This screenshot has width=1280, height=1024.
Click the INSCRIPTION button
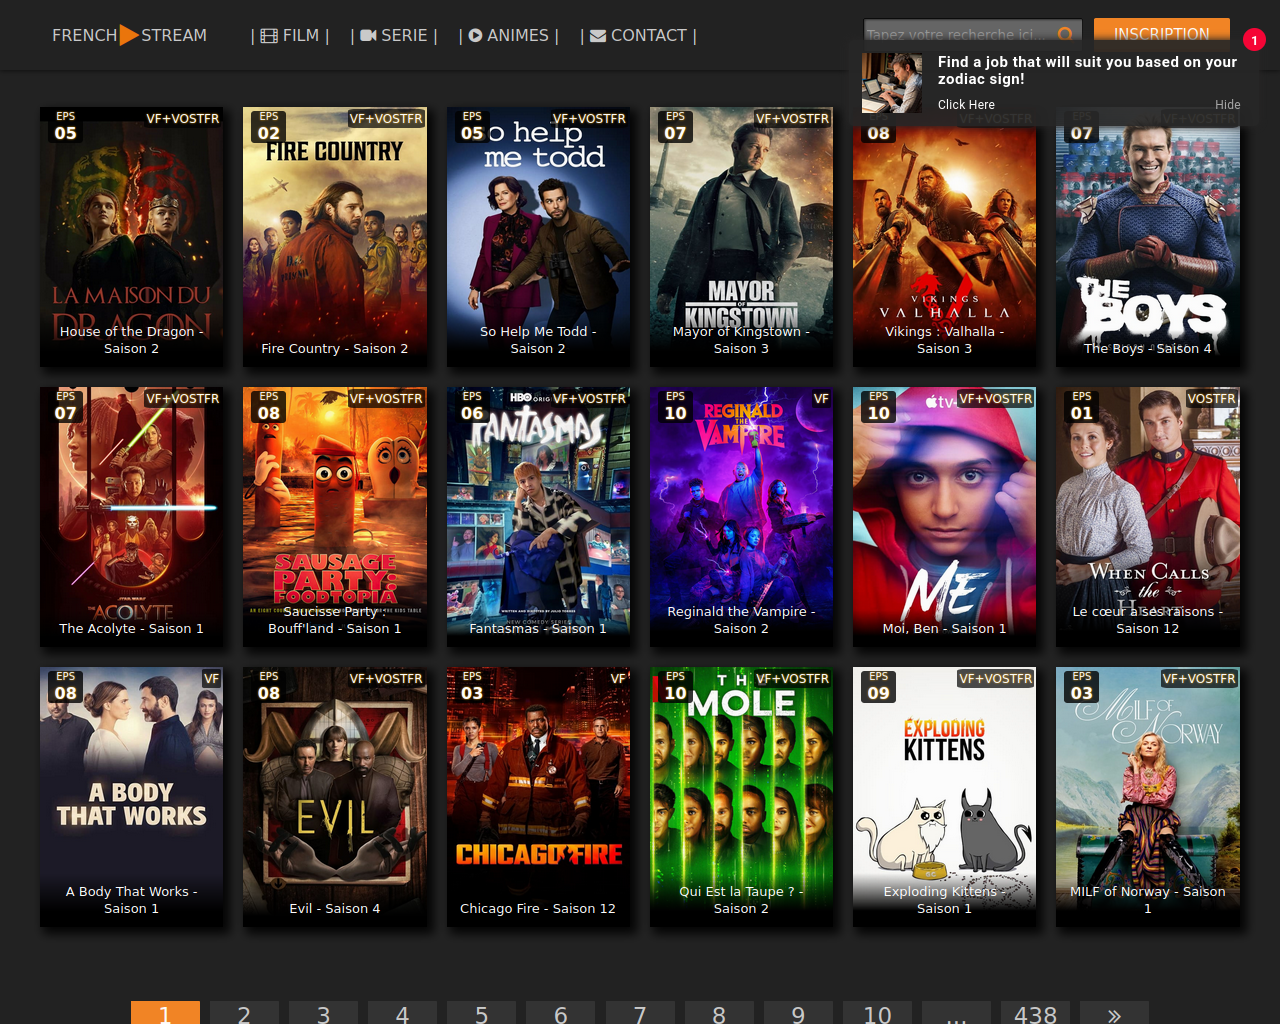pyautogui.click(x=1162, y=33)
